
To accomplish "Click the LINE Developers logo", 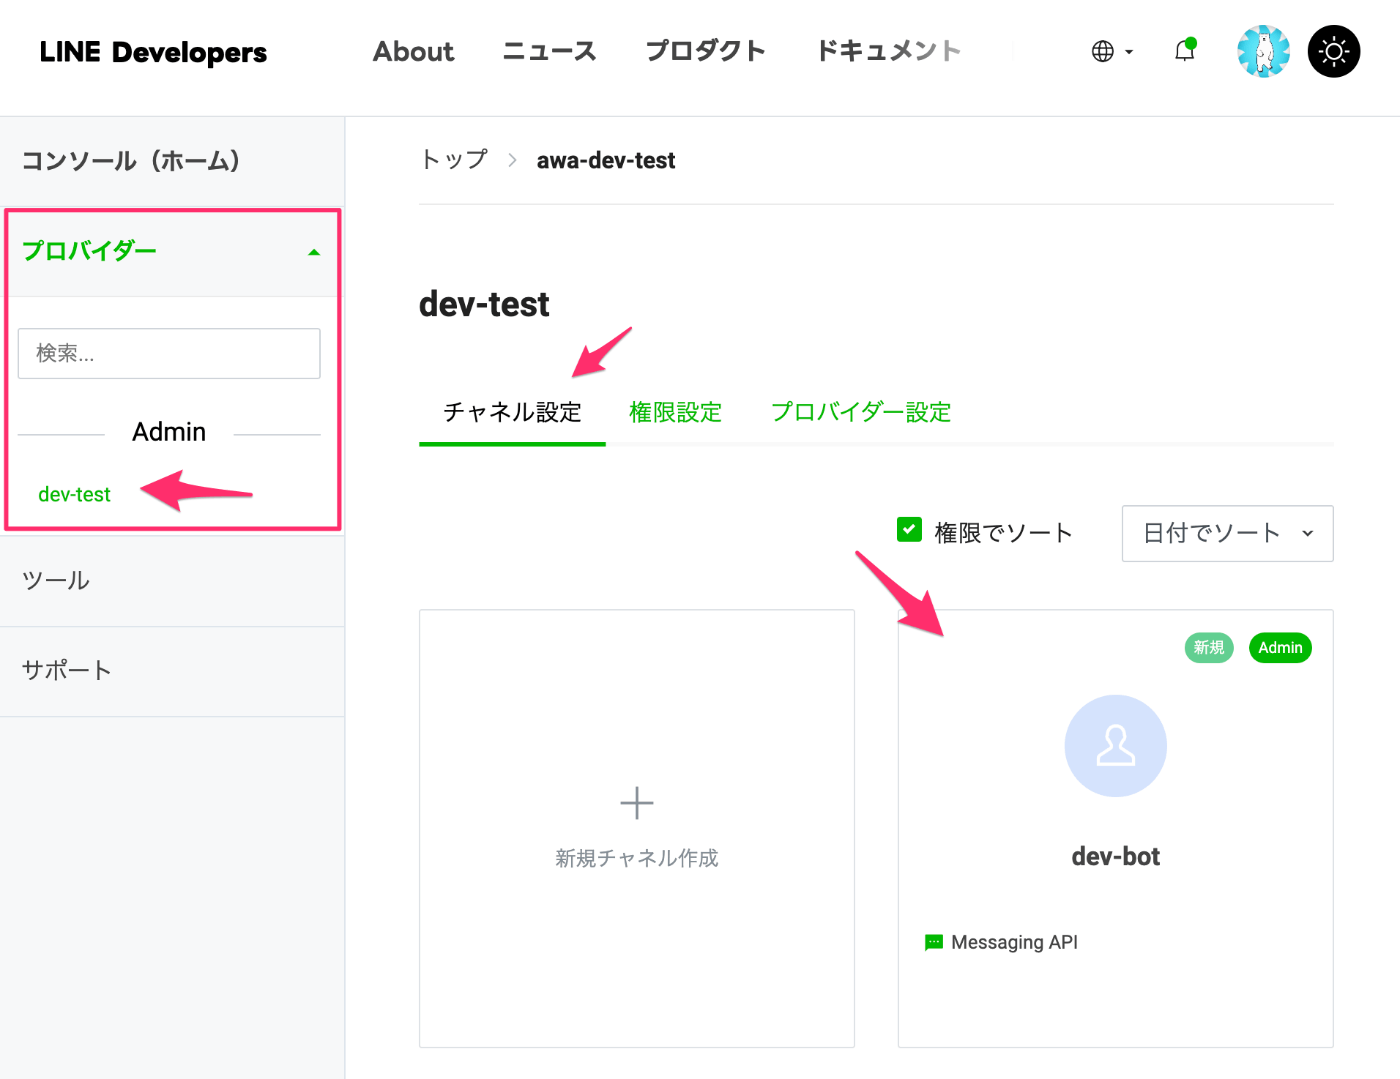I will click(x=153, y=52).
